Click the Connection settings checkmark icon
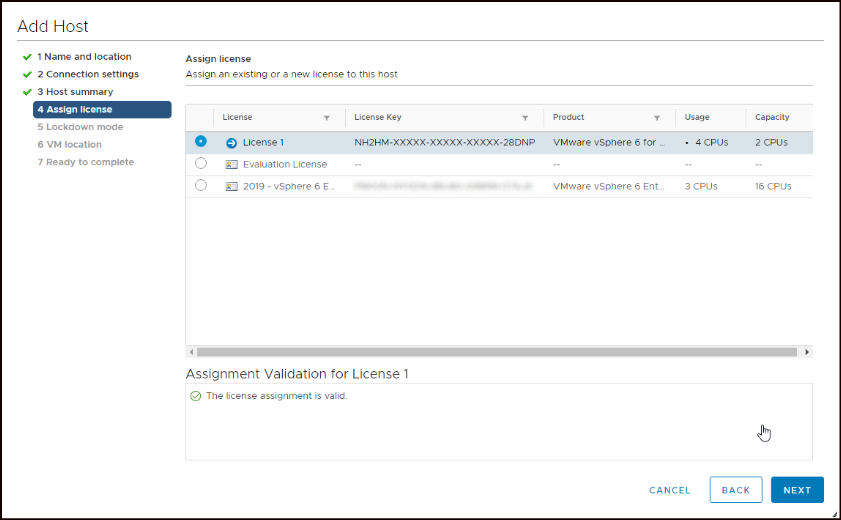Viewport: 841px width, 520px height. (27, 74)
